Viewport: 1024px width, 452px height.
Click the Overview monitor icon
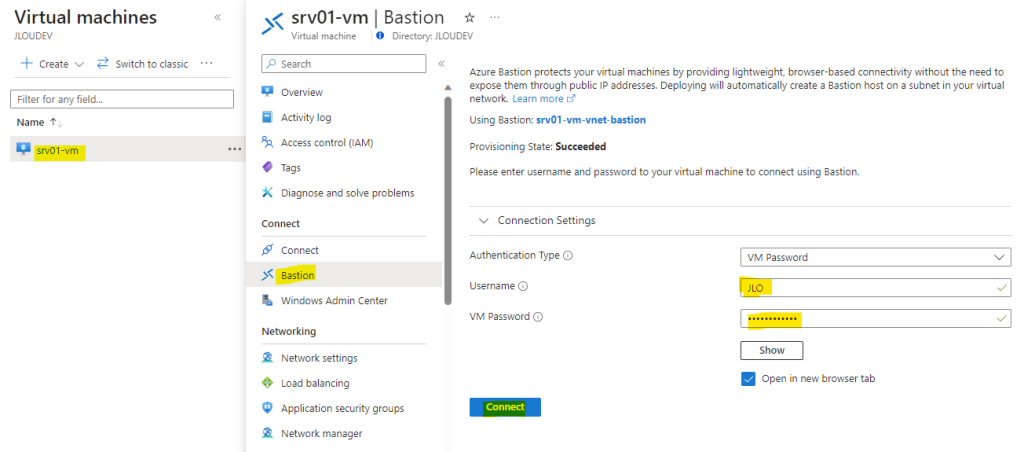[x=267, y=91]
